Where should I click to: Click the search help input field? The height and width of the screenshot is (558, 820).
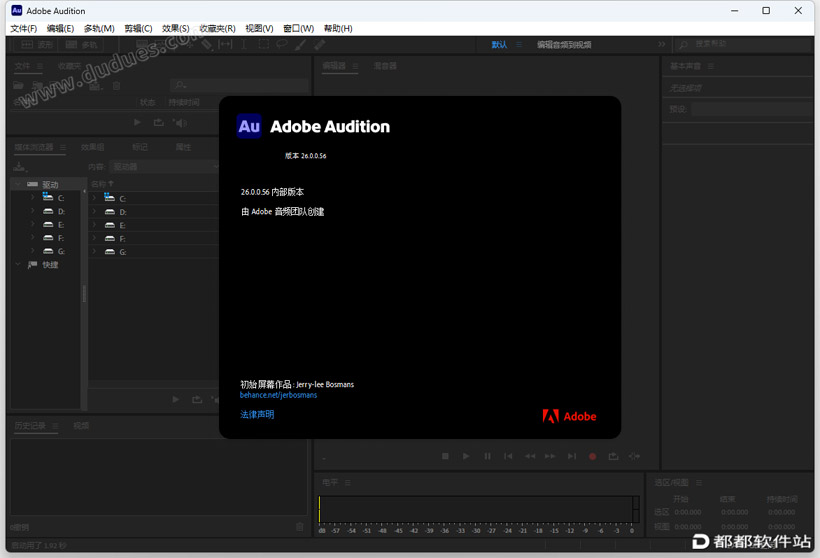[743, 44]
